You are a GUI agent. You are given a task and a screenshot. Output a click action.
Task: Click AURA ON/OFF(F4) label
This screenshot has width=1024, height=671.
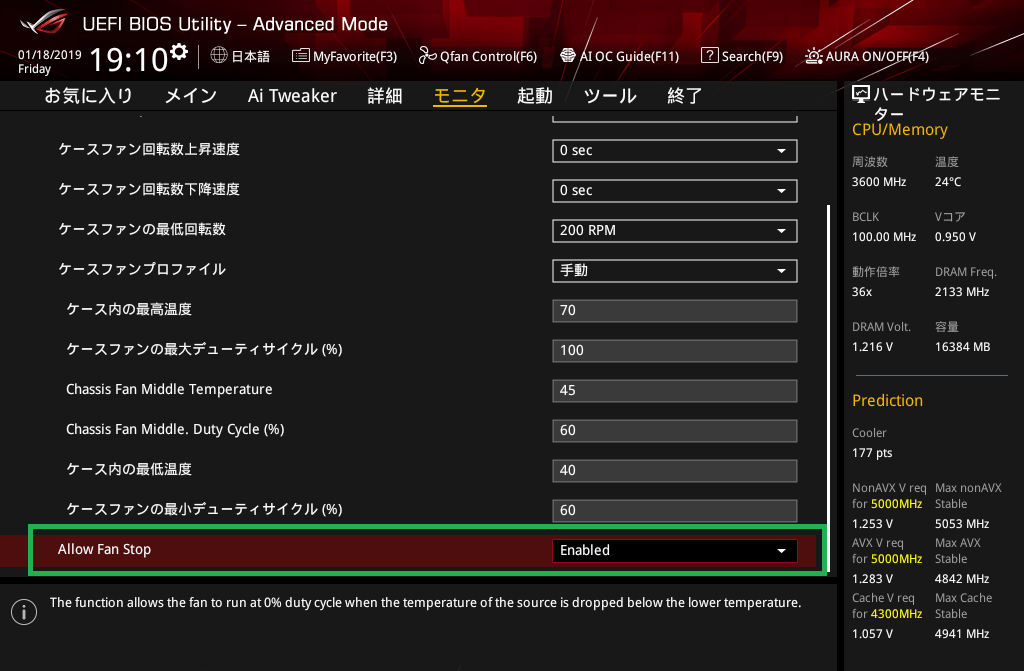pyautogui.click(x=877, y=56)
